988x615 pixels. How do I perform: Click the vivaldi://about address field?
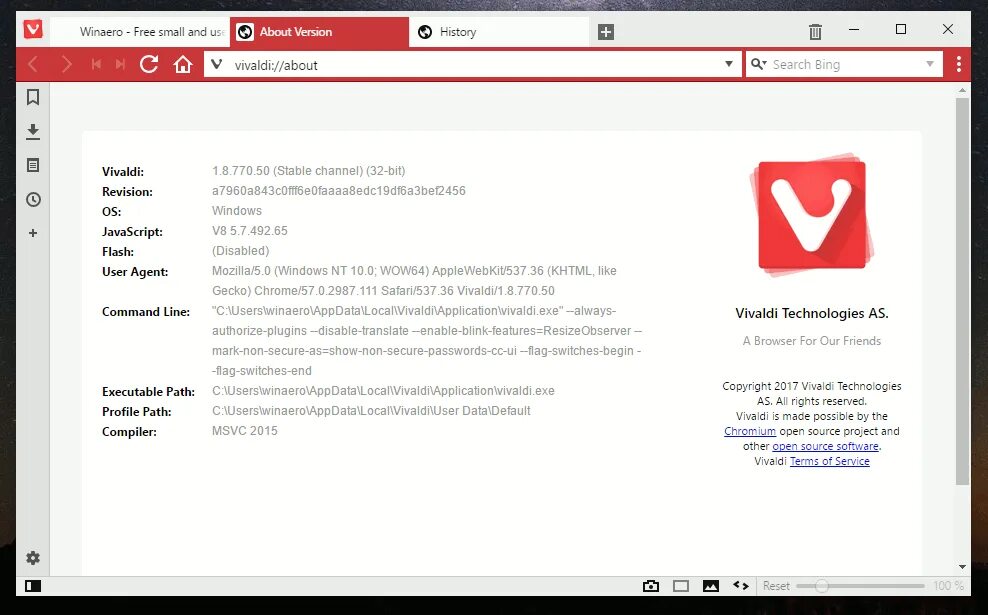pos(474,64)
